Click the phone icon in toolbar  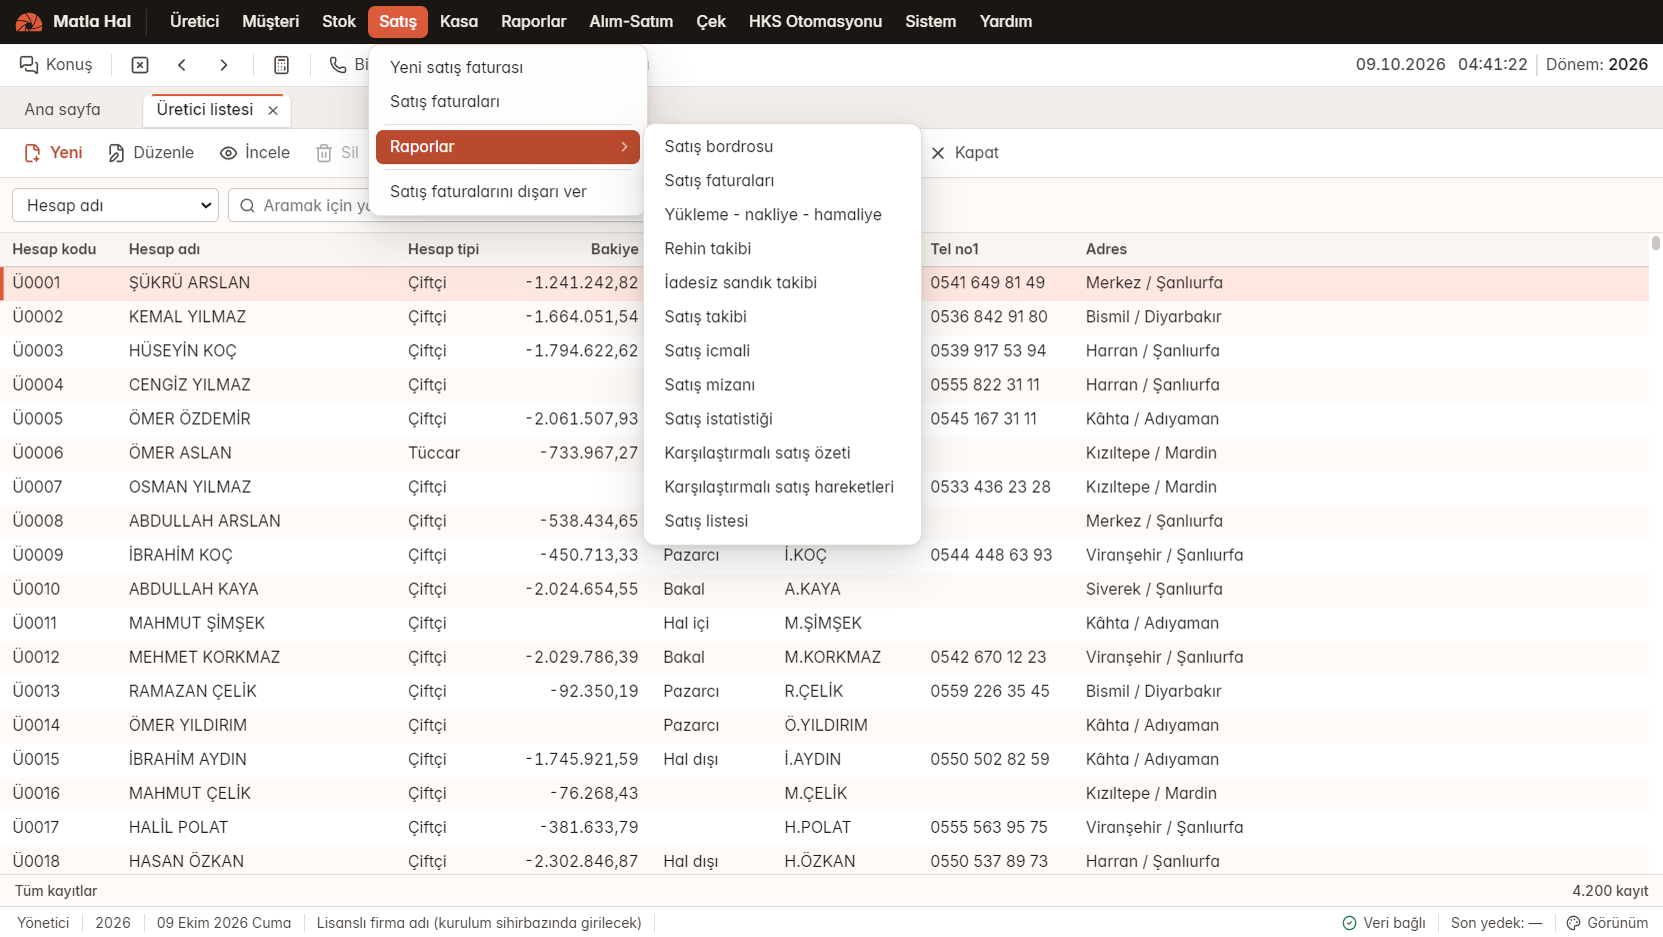(338, 65)
